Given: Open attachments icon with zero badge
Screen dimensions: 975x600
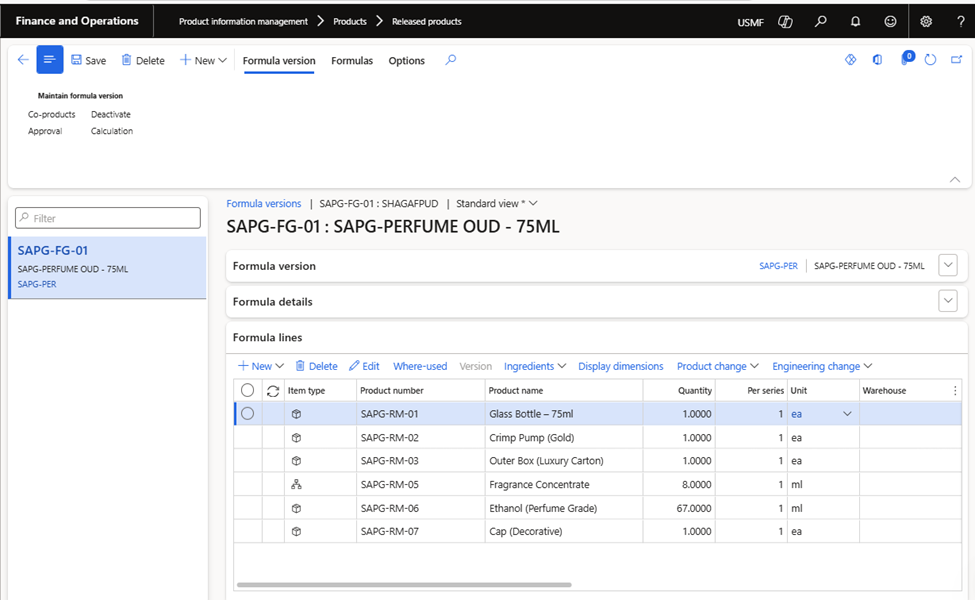Looking at the screenshot, I should (x=907, y=59).
